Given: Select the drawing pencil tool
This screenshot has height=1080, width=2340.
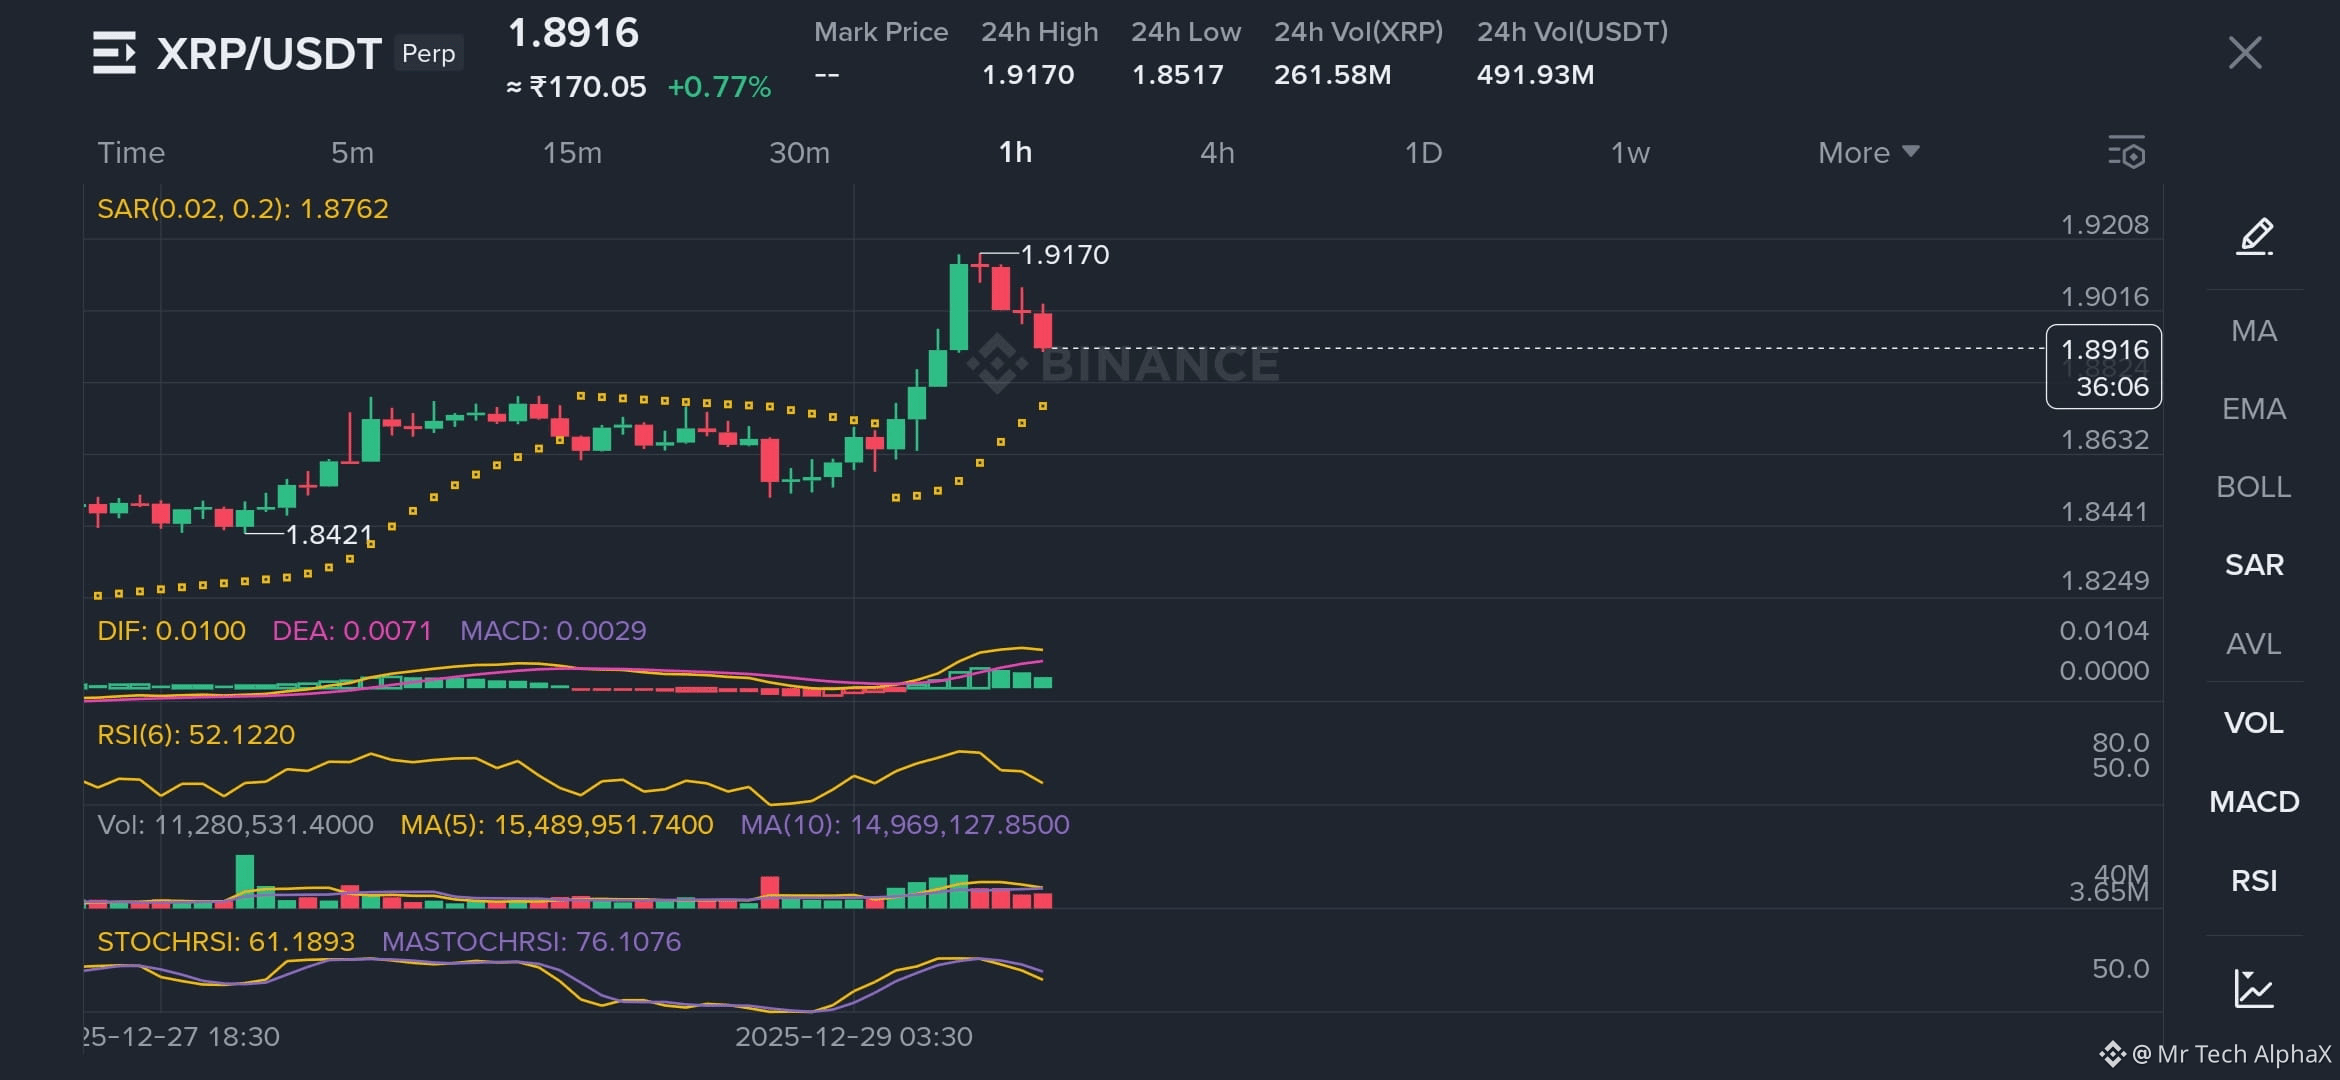Looking at the screenshot, I should click(2254, 237).
